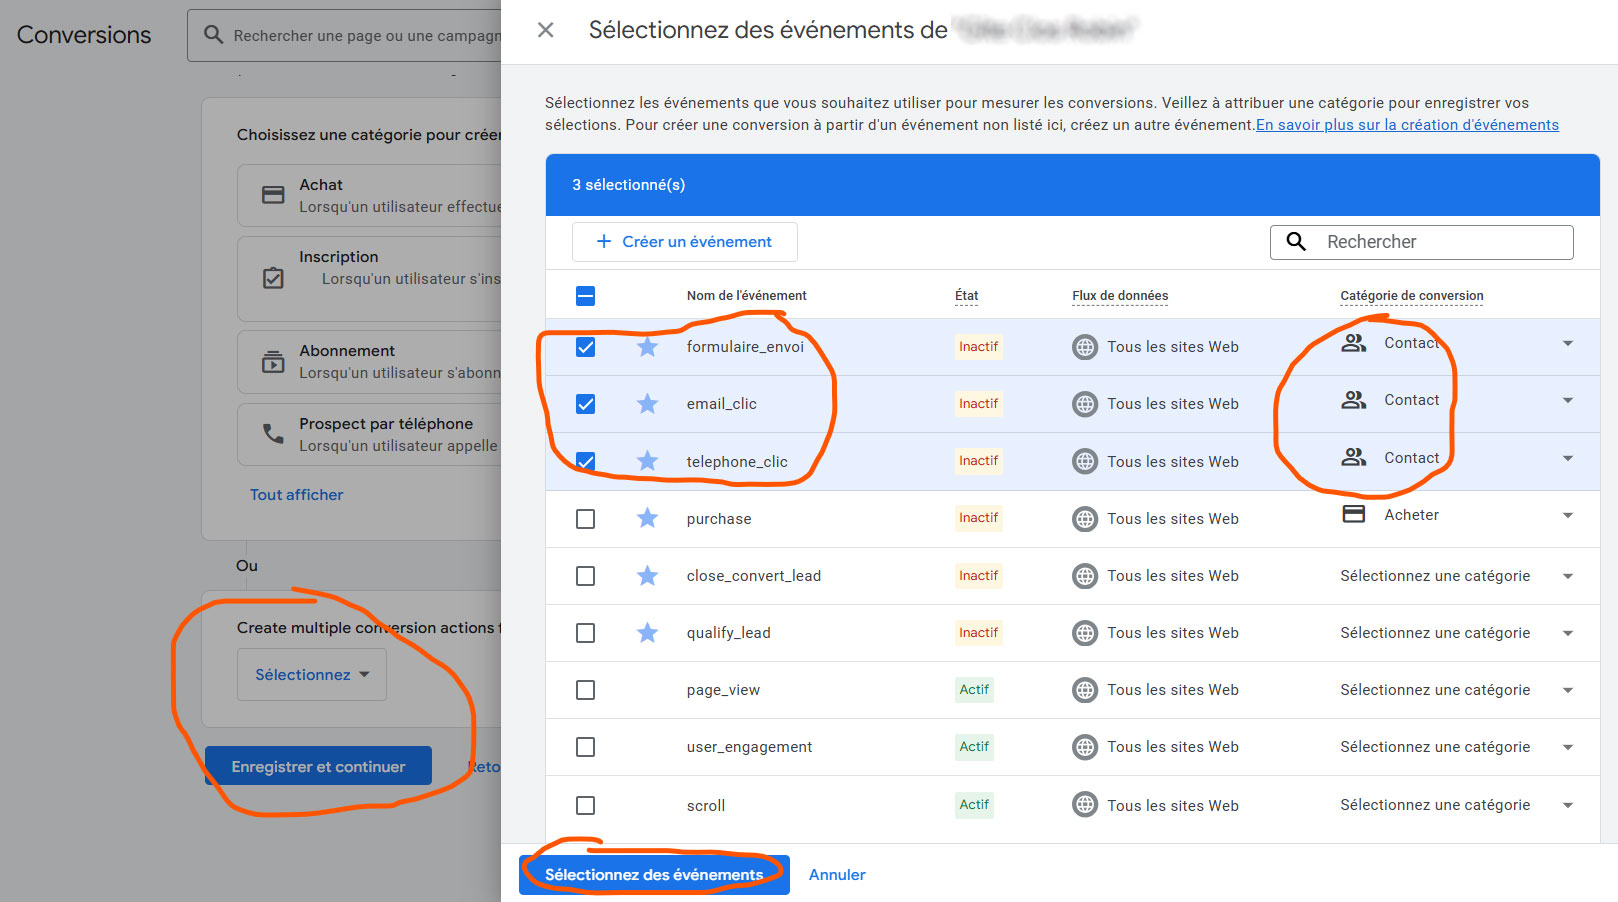Sort by Nom de l'événement column header
The height and width of the screenshot is (902, 1618).
point(746,296)
